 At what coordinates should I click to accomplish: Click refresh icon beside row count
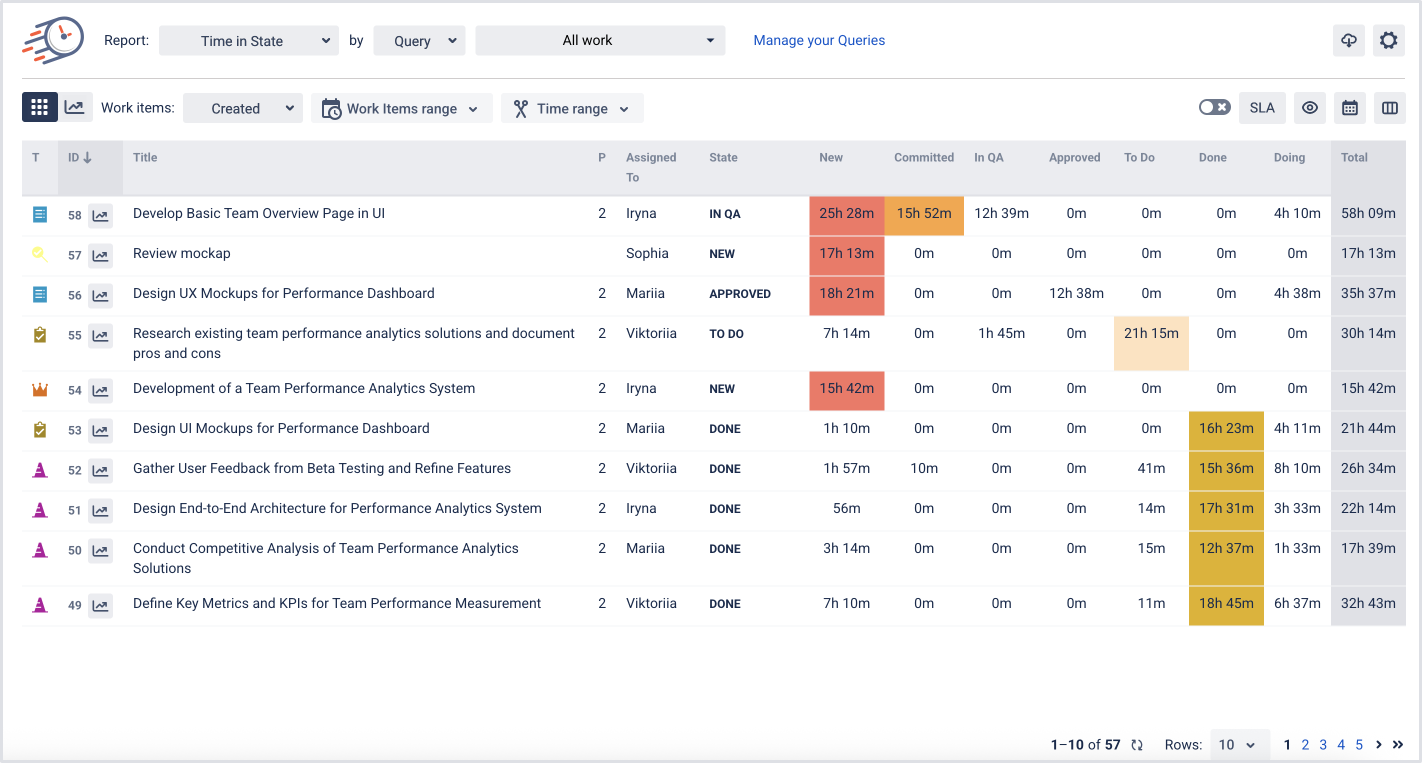point(1137,745)
